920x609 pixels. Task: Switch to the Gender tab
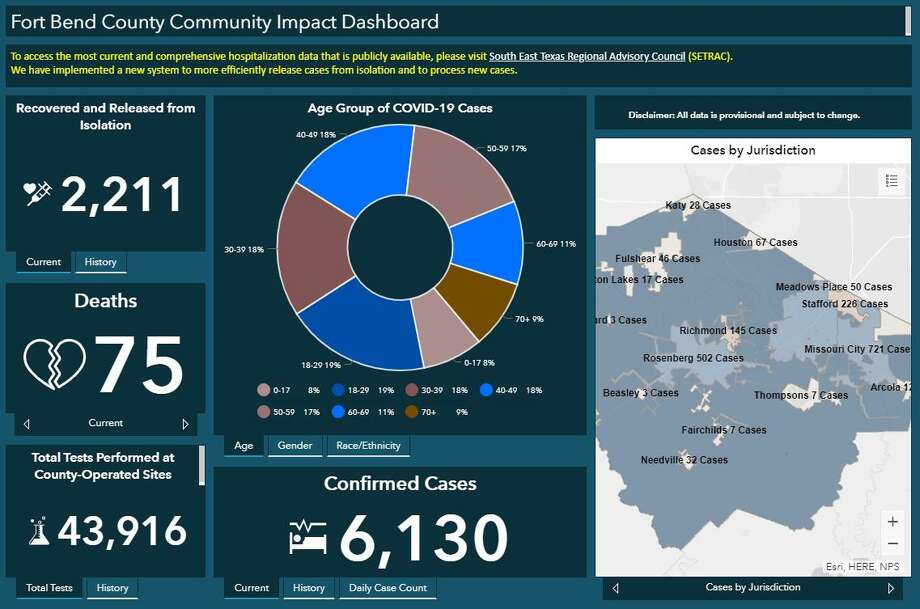coord(294,446)
